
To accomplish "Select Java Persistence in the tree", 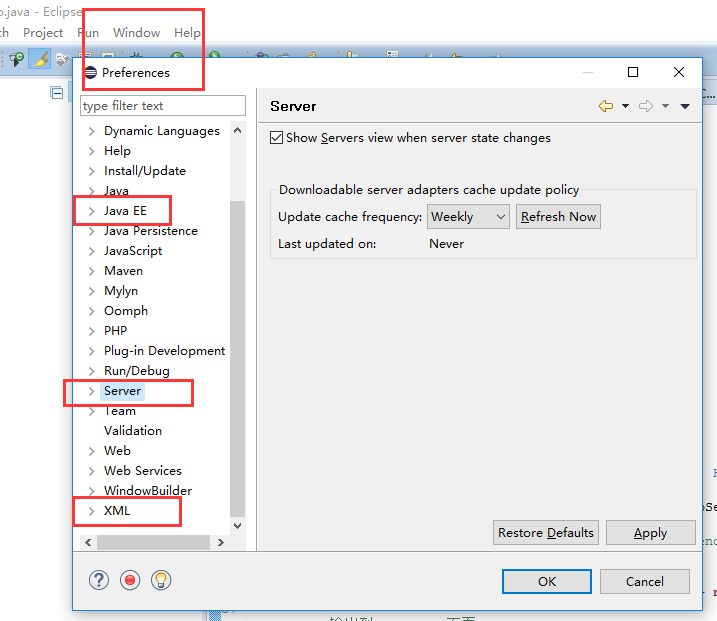I will pyautogui.click(x=150, y=231).
